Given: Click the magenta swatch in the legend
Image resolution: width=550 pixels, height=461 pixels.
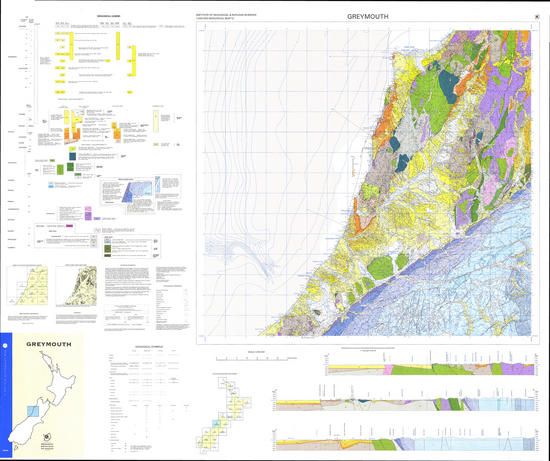Looking at the screenshot, I should [69, 226].
